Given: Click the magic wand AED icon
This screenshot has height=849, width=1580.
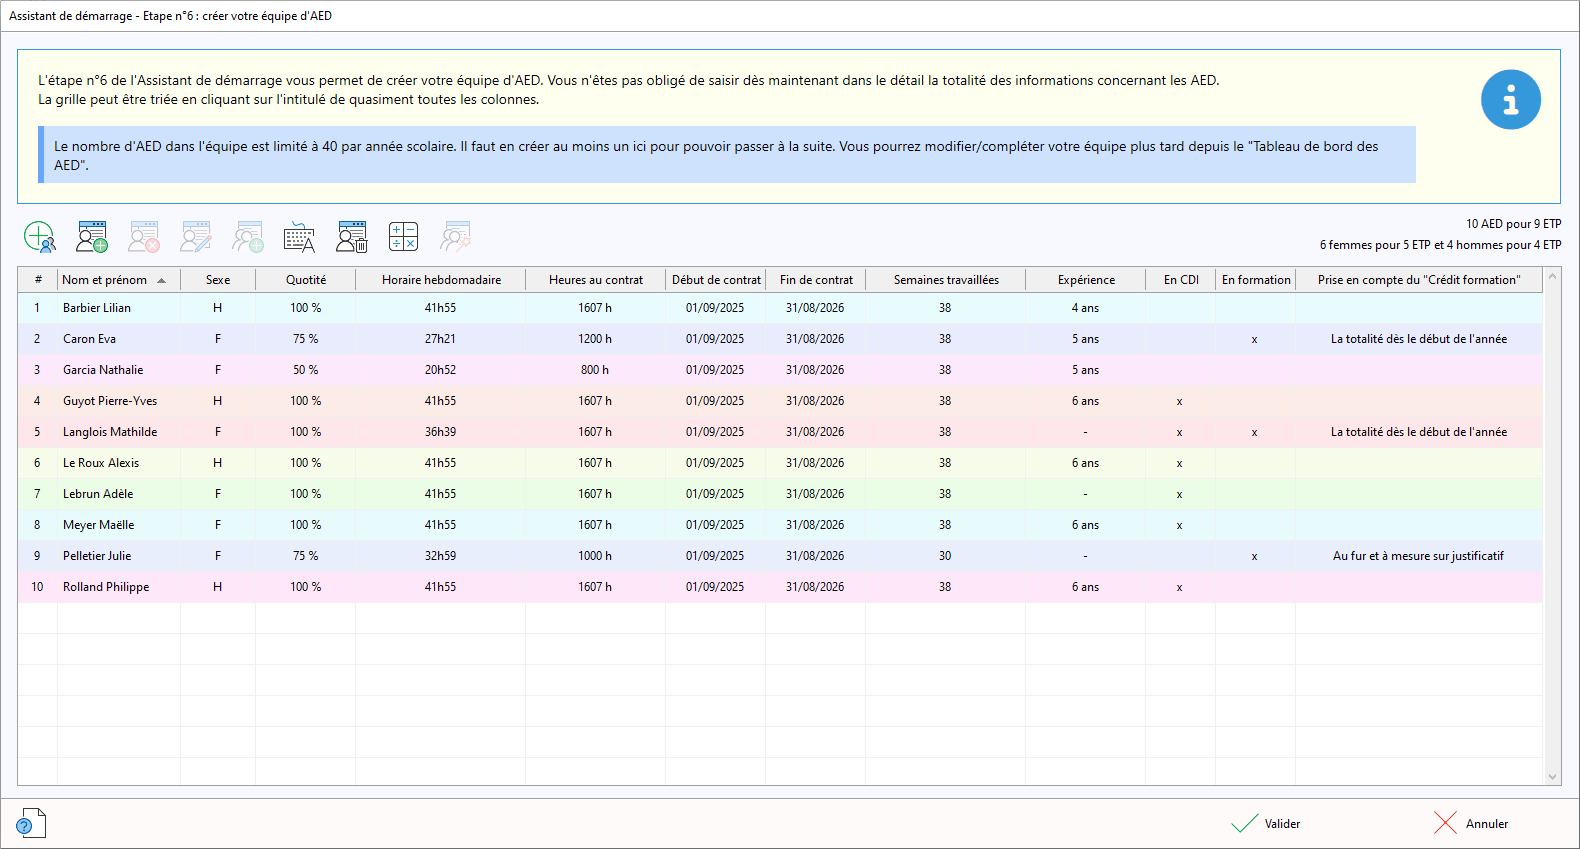Looking at the screenshot, I should (x=456, y=237).
